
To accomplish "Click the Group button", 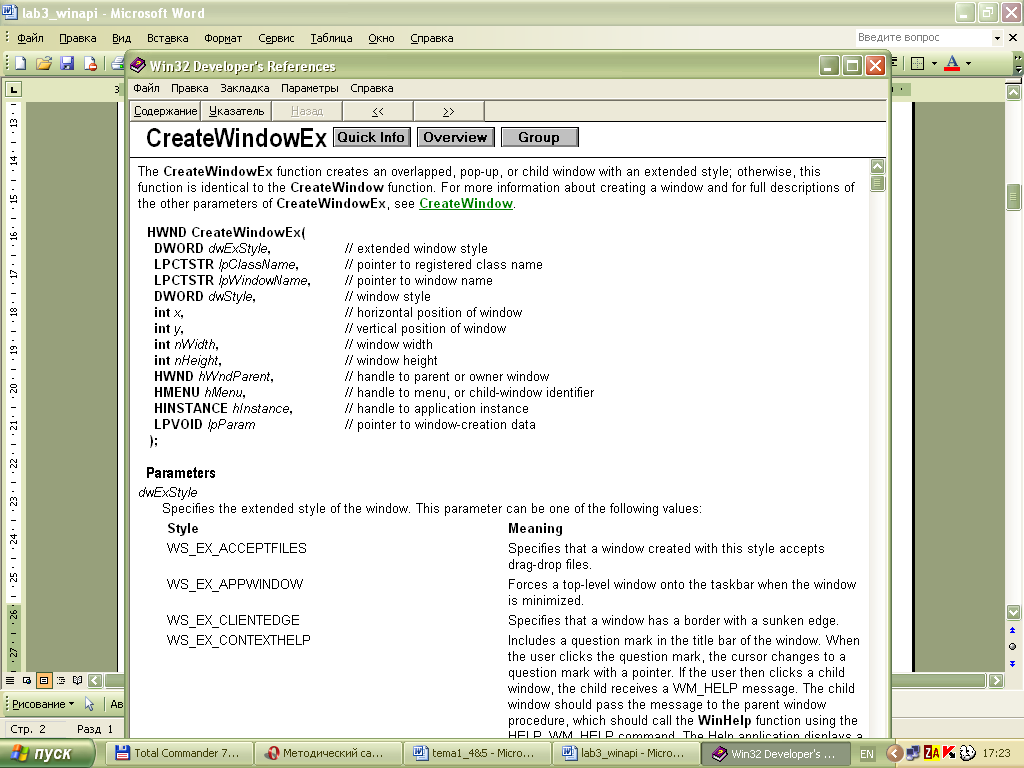I will click(x=539, y=137).
